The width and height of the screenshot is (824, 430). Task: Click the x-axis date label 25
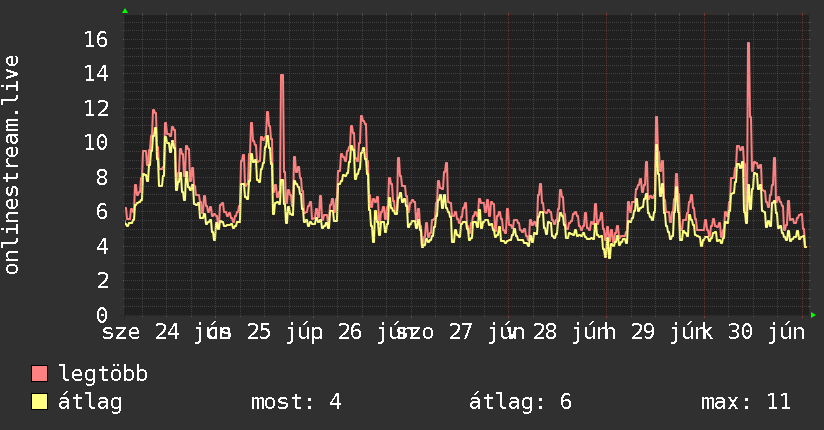coord(259,332)
